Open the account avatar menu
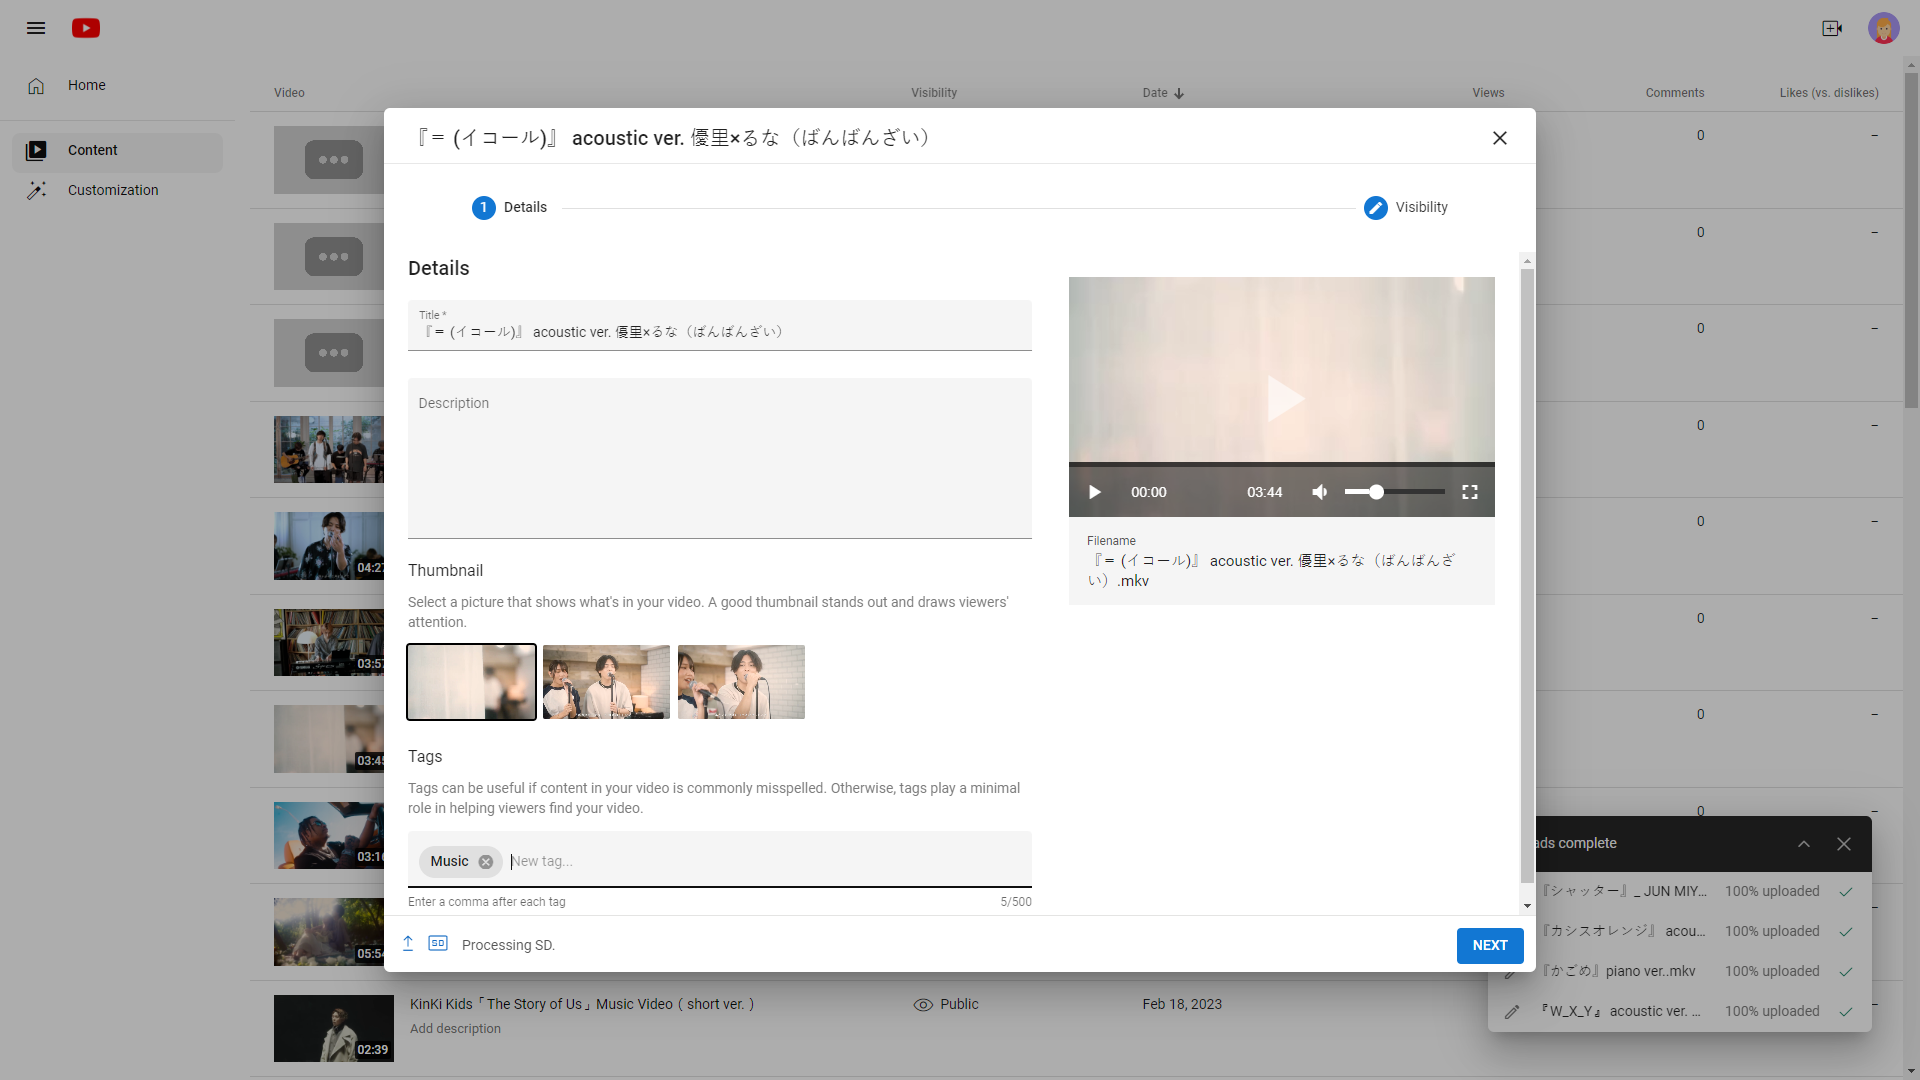This screenshot has width=1920, height=1080. tap(1883, 28)
